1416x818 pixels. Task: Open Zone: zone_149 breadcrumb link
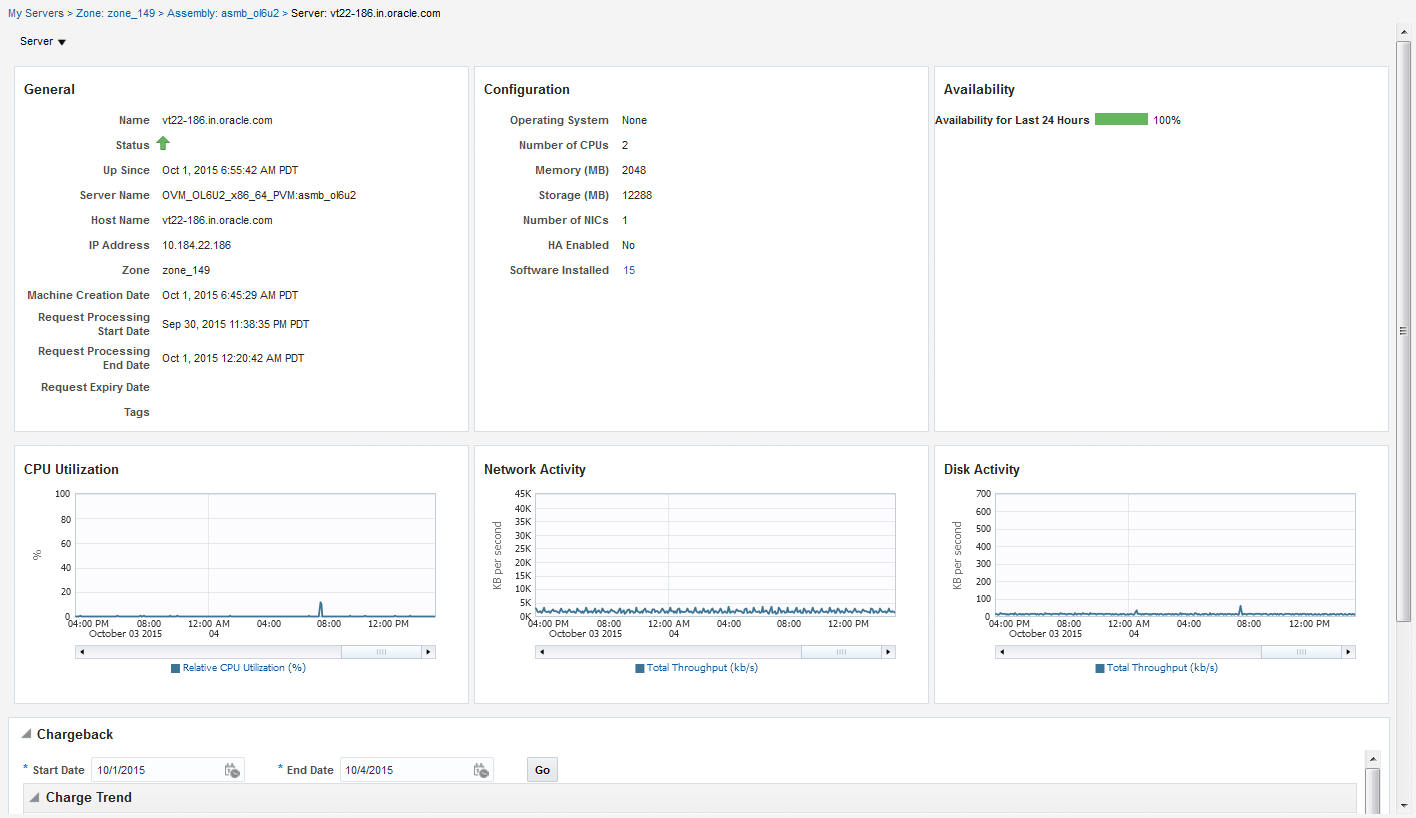pyautogui.click(x=115, y=14)
